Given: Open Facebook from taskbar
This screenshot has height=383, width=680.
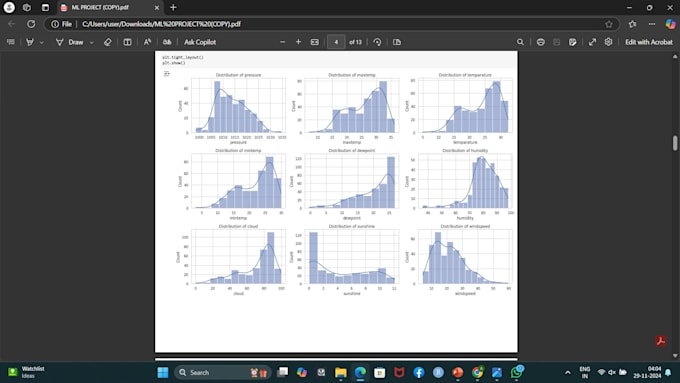Looking at the screenshot, I should click(418, 373).
